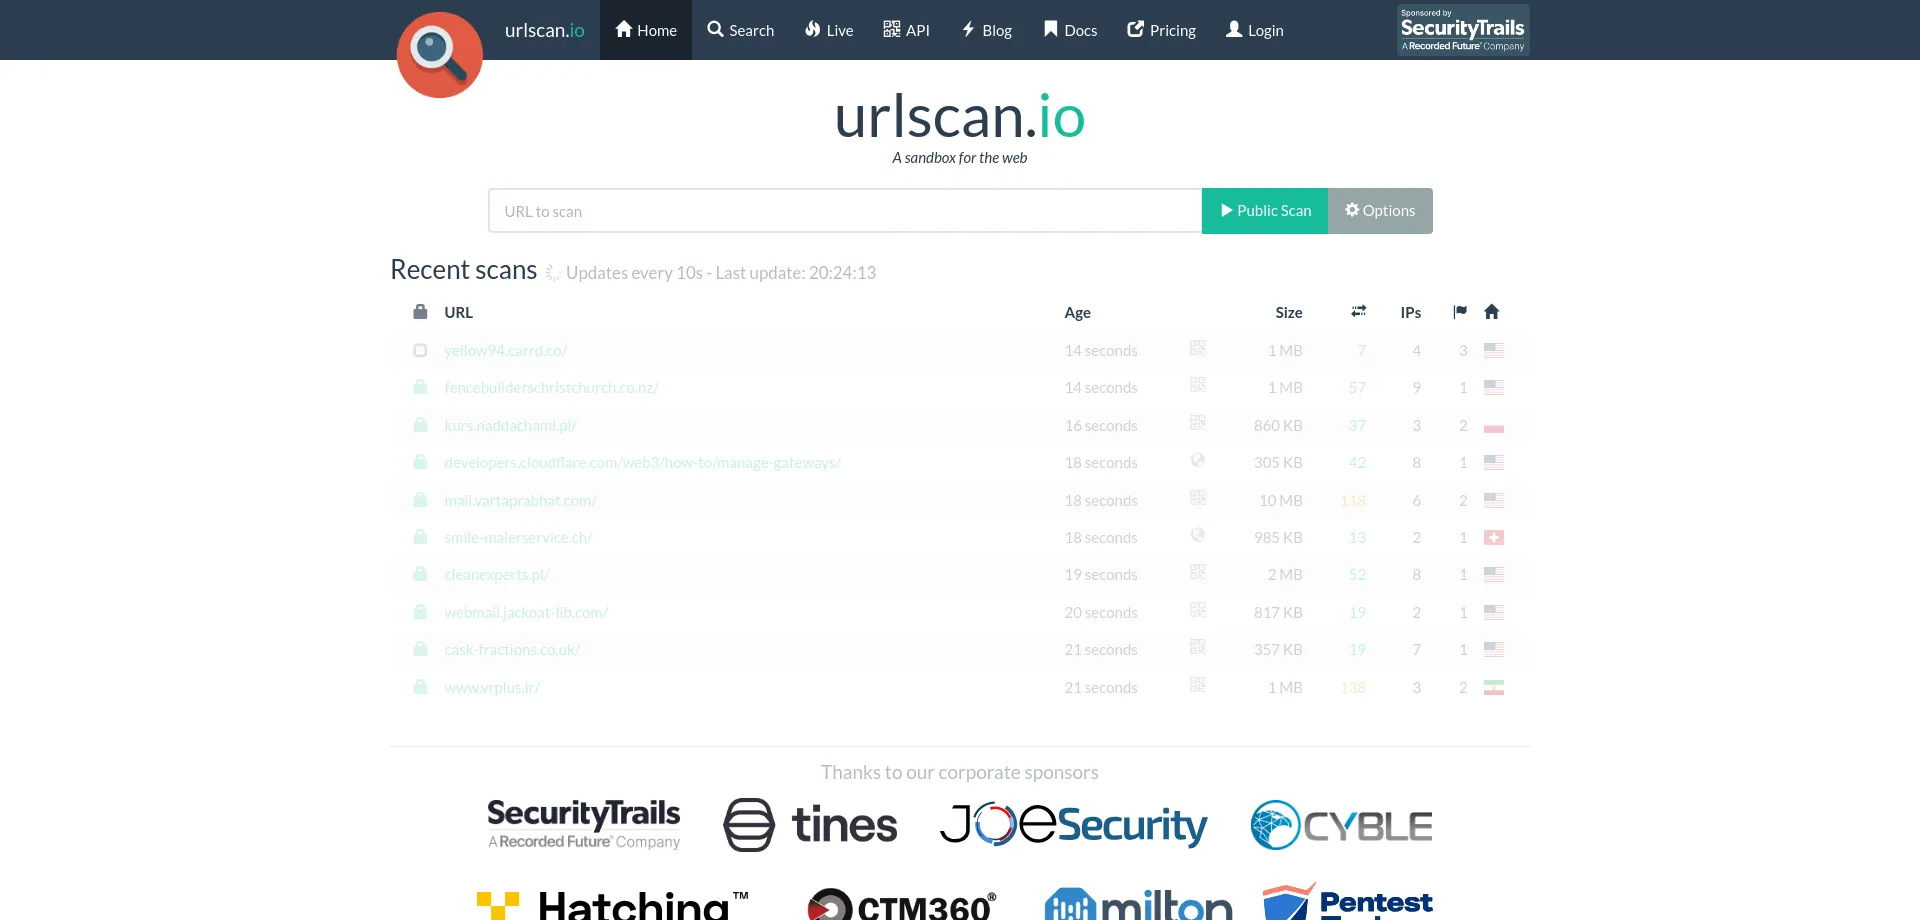
Task: Click the 138 requests count for www.vrplus.ir
Action: [x=1353, y=688]
